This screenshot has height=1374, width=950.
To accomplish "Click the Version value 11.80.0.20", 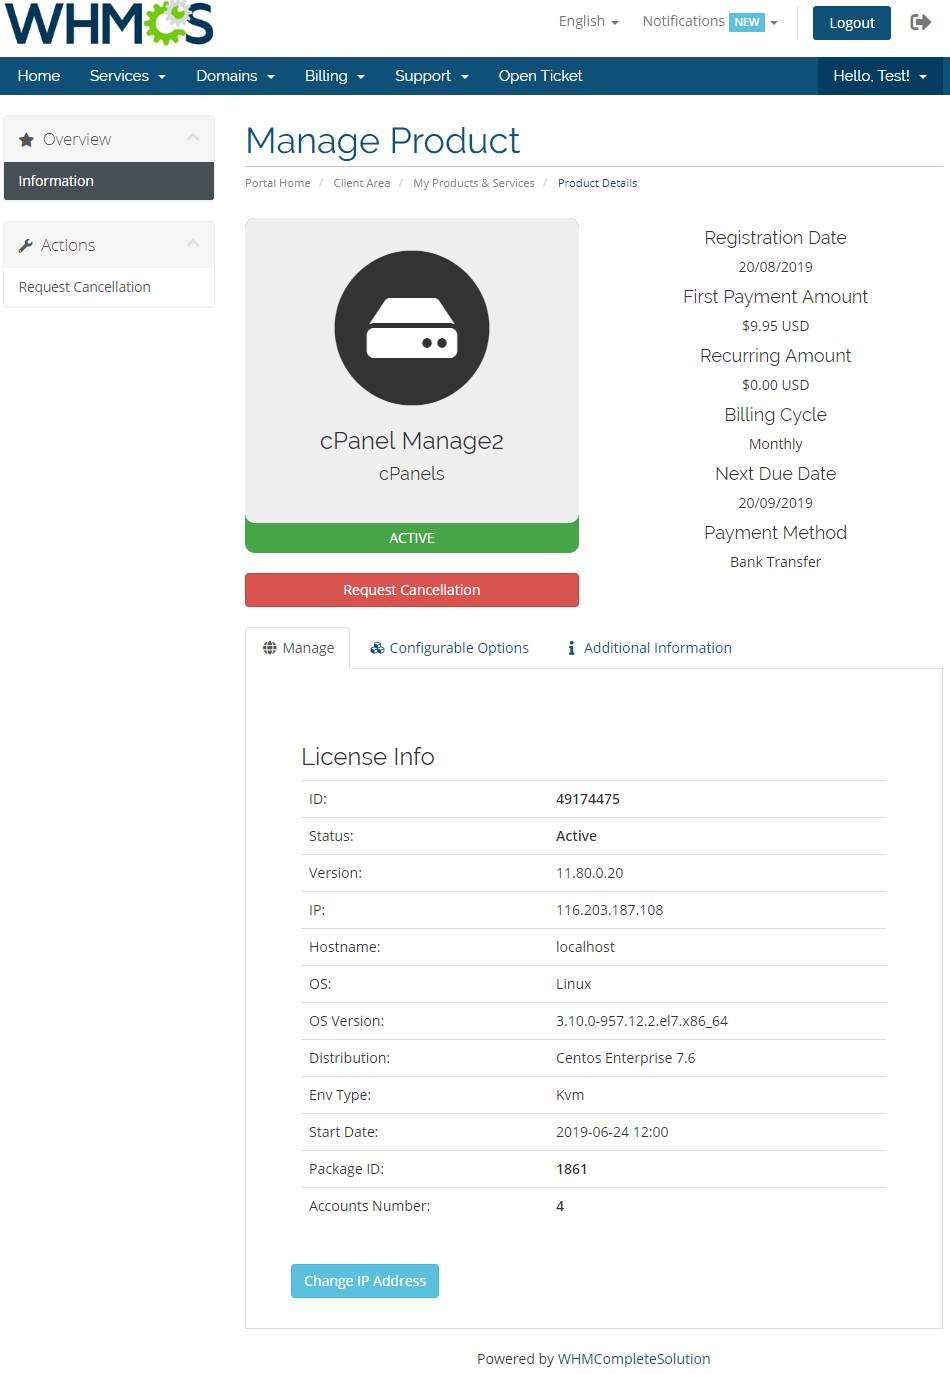I will coord(590,873).
